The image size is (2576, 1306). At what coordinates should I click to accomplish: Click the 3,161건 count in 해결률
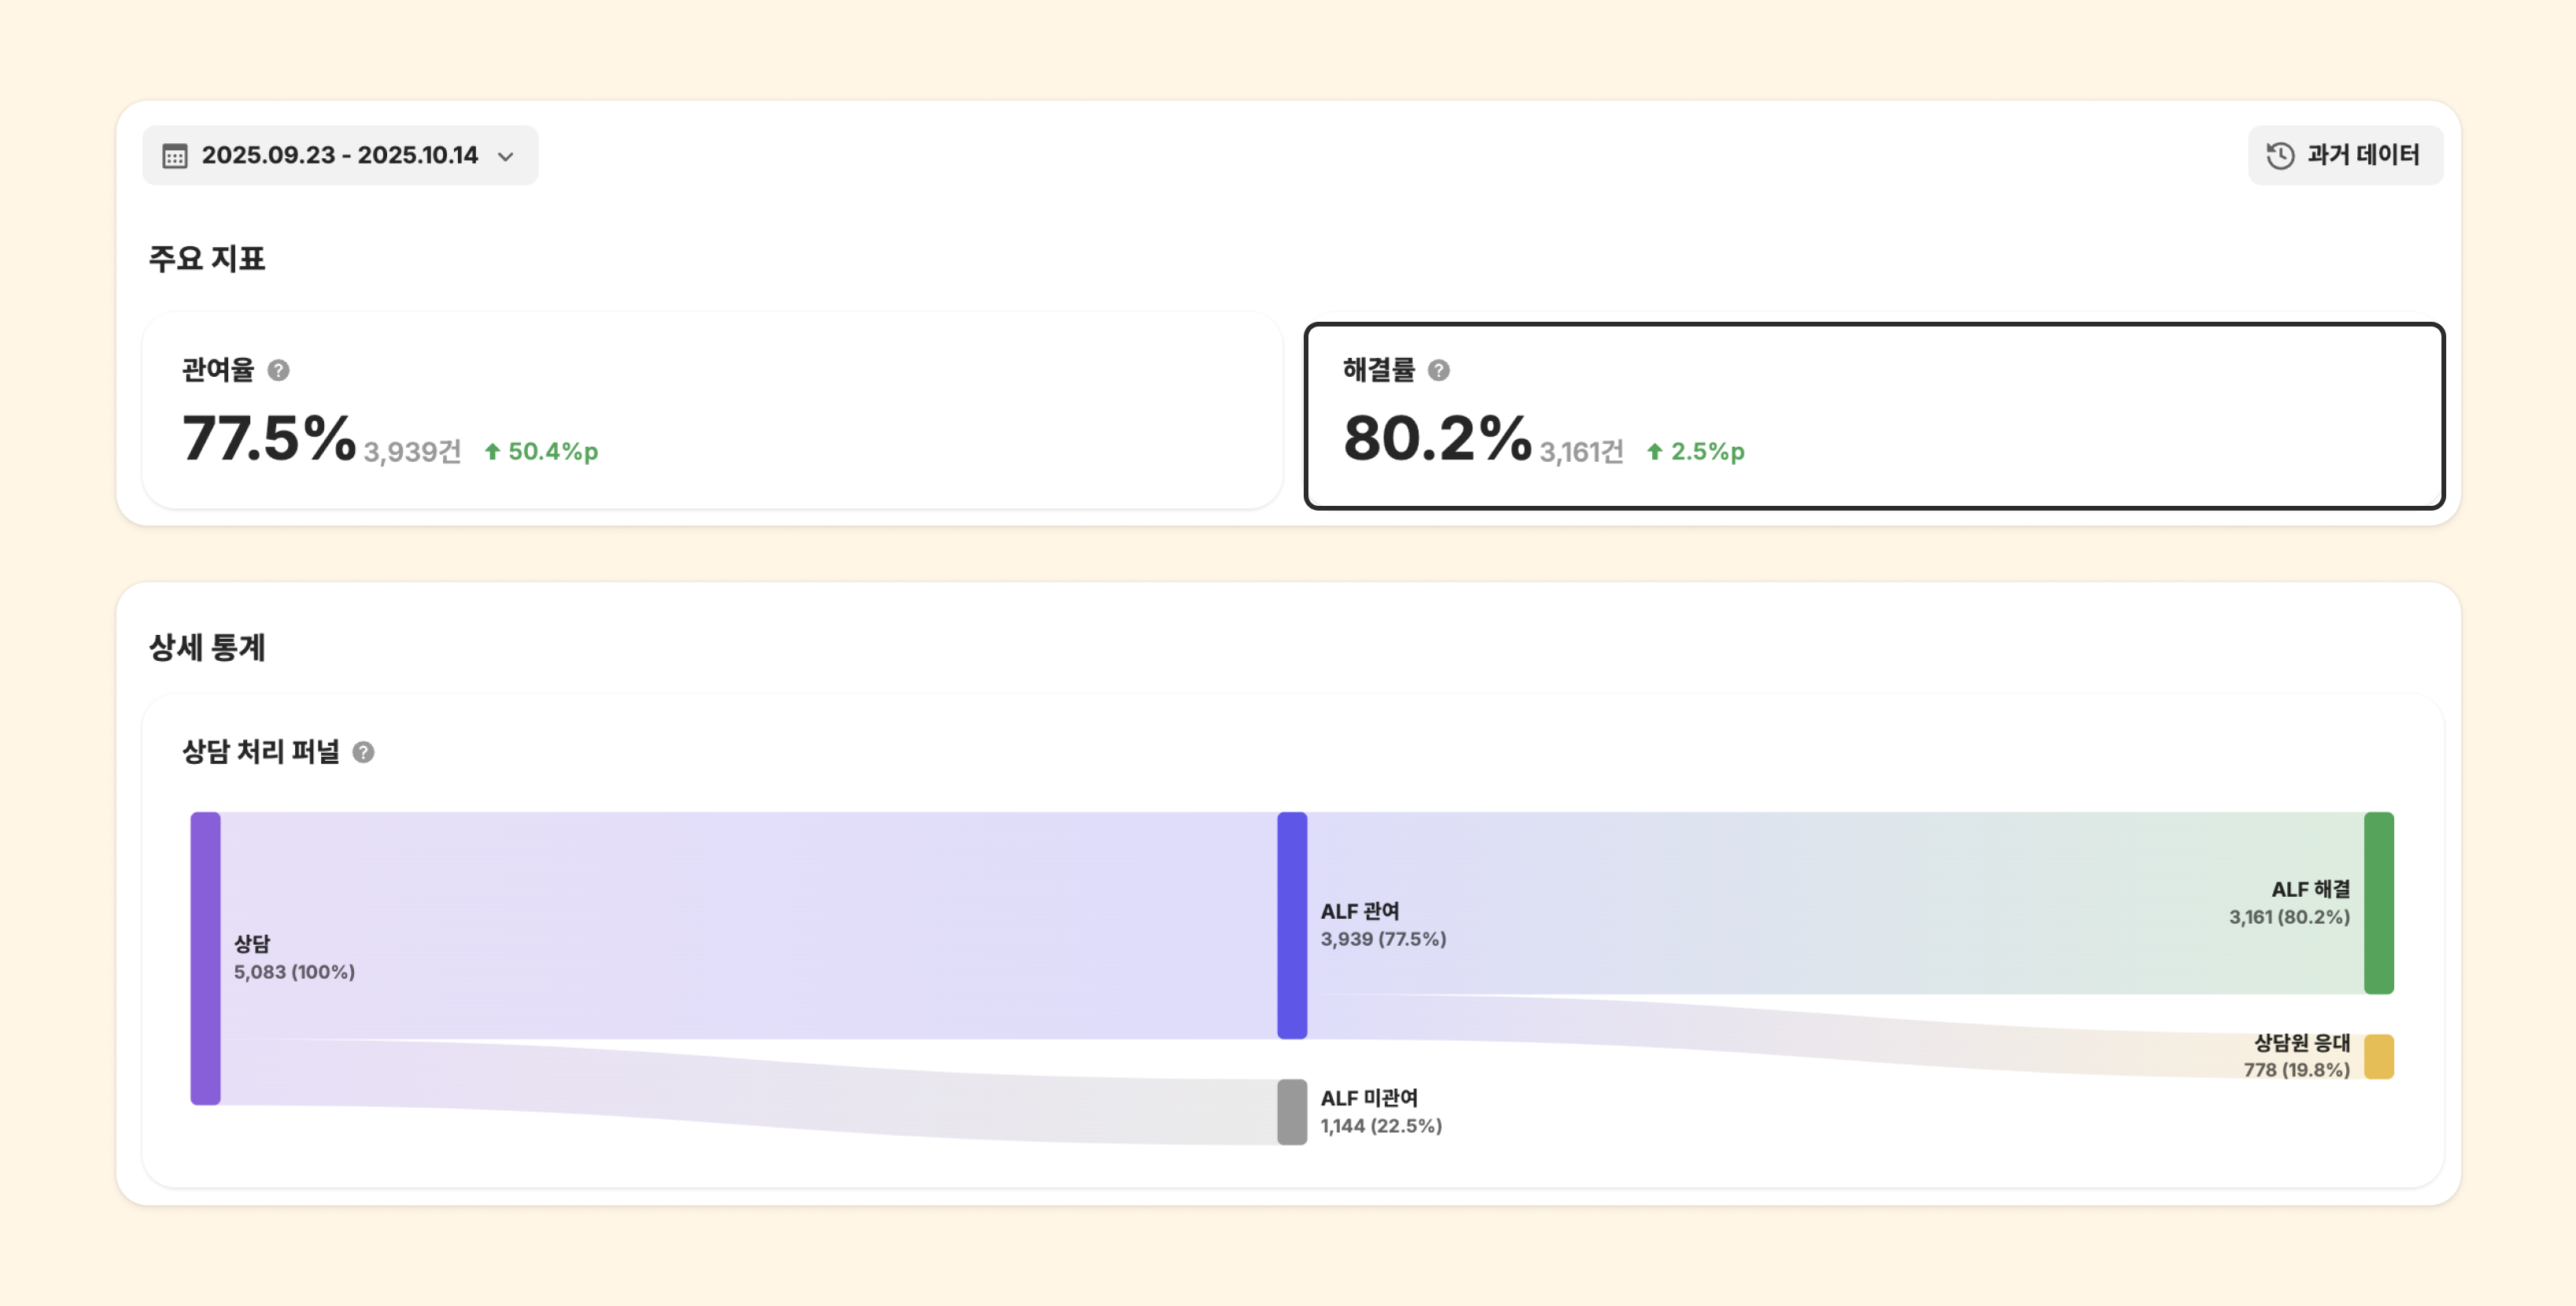tap(1581, 452)
